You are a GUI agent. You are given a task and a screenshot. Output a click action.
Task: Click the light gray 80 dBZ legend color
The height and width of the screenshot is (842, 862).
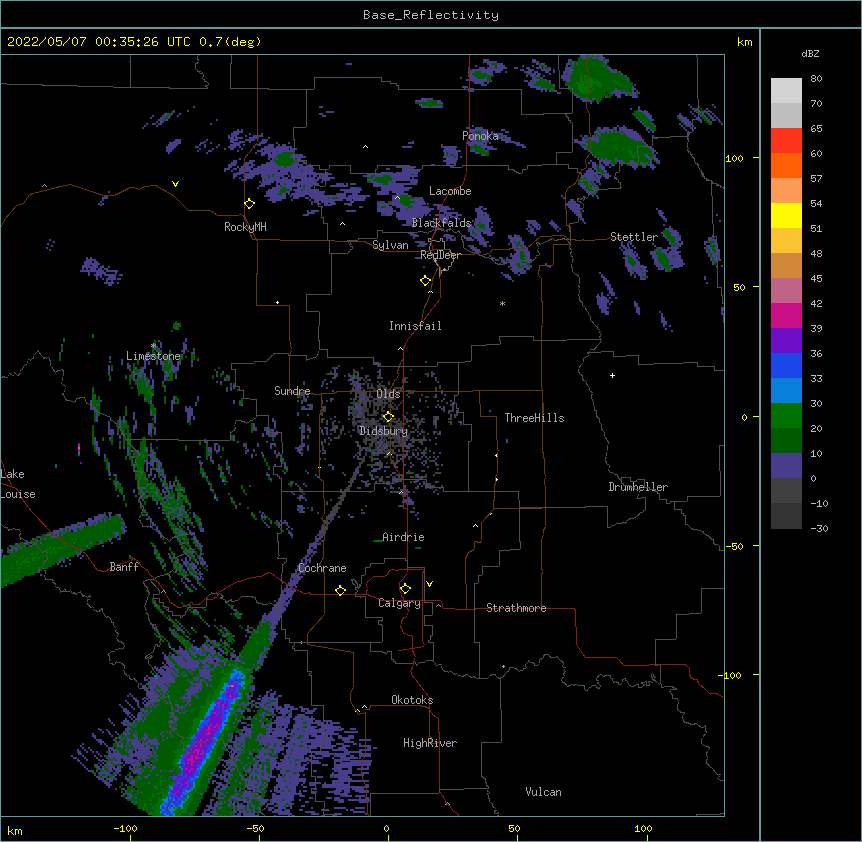[x=786, y=91]
